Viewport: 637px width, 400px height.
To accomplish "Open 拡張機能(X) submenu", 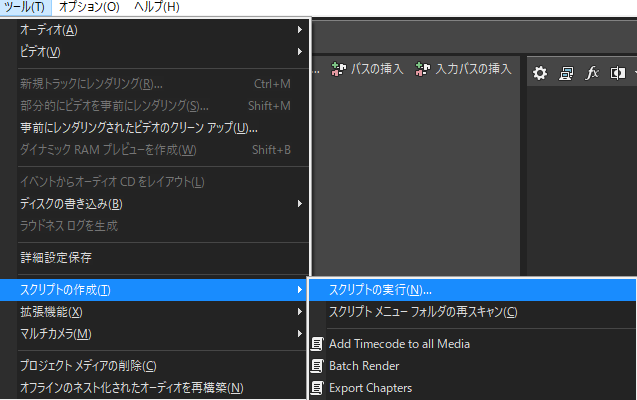I will (154, 312).
